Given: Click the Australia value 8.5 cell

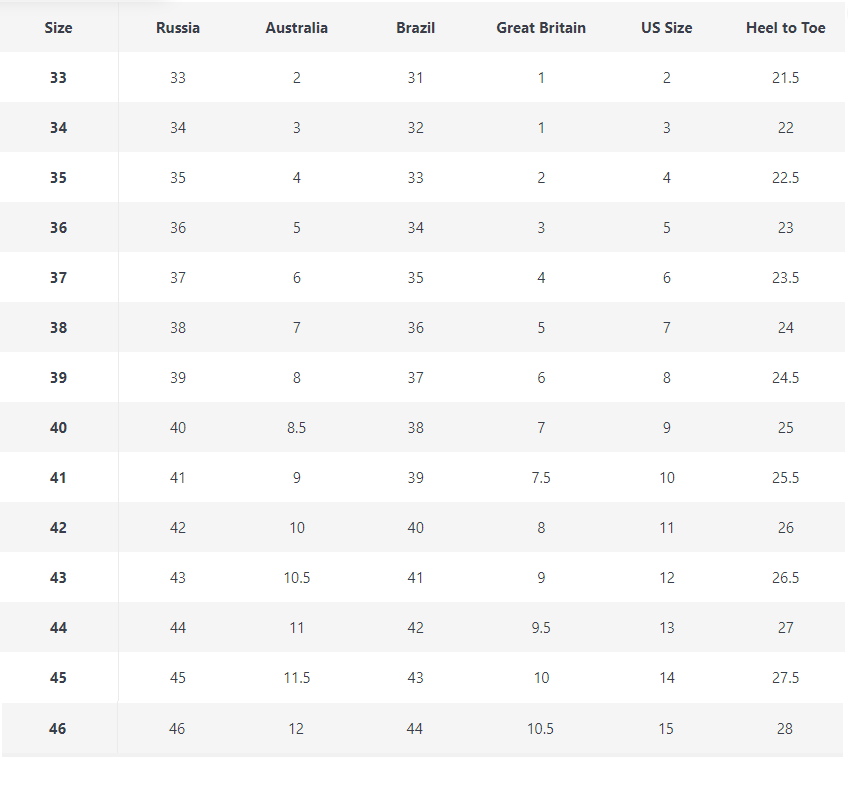Looking at the screenshot, I should click(296, 428).
